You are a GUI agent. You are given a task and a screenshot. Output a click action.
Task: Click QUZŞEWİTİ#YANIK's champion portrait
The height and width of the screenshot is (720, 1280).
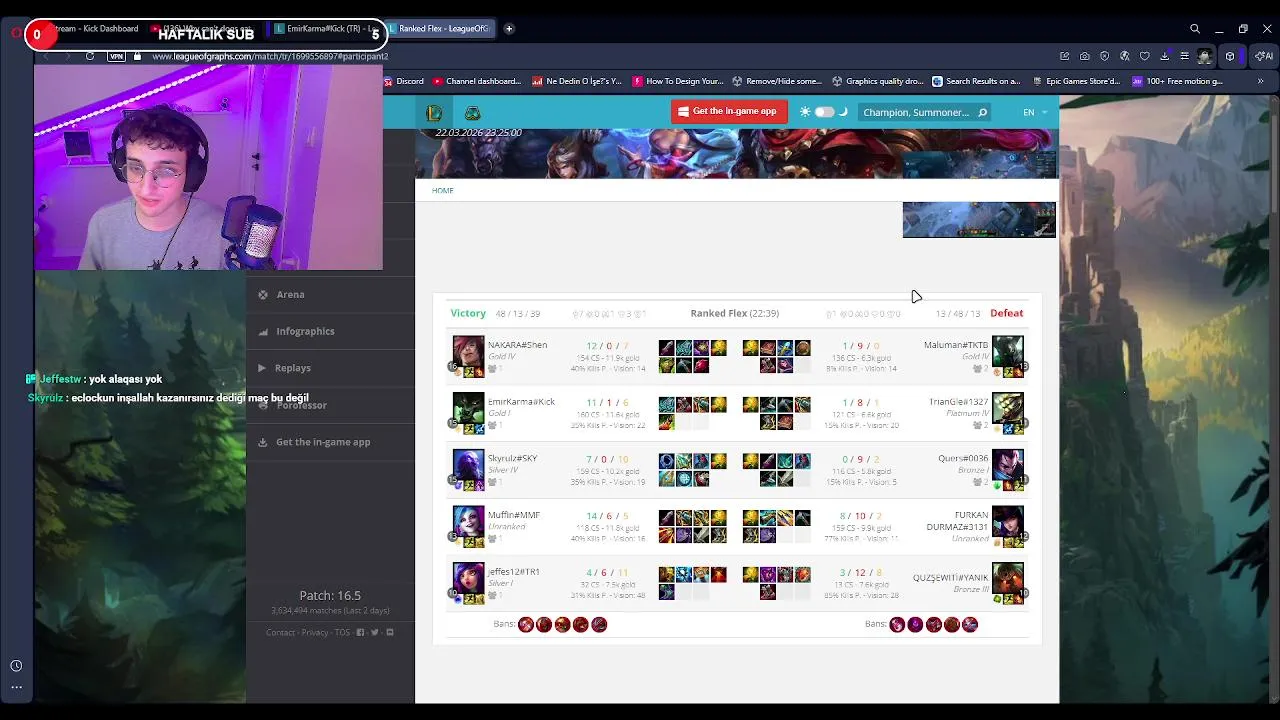click(x=1007, y=579)
